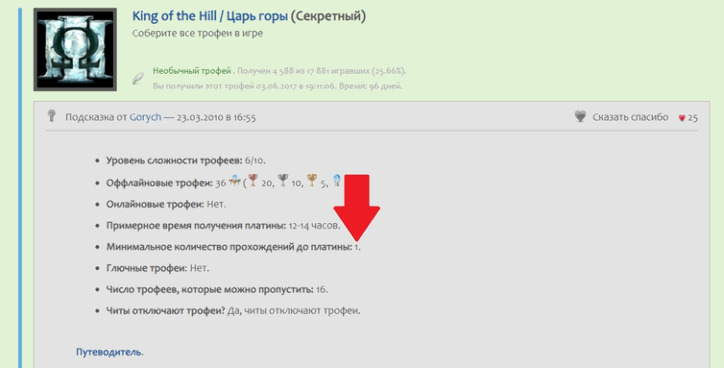Screen dimensions: 724x368
Task: Open Gorych author profile link
Action: [145, 117]
